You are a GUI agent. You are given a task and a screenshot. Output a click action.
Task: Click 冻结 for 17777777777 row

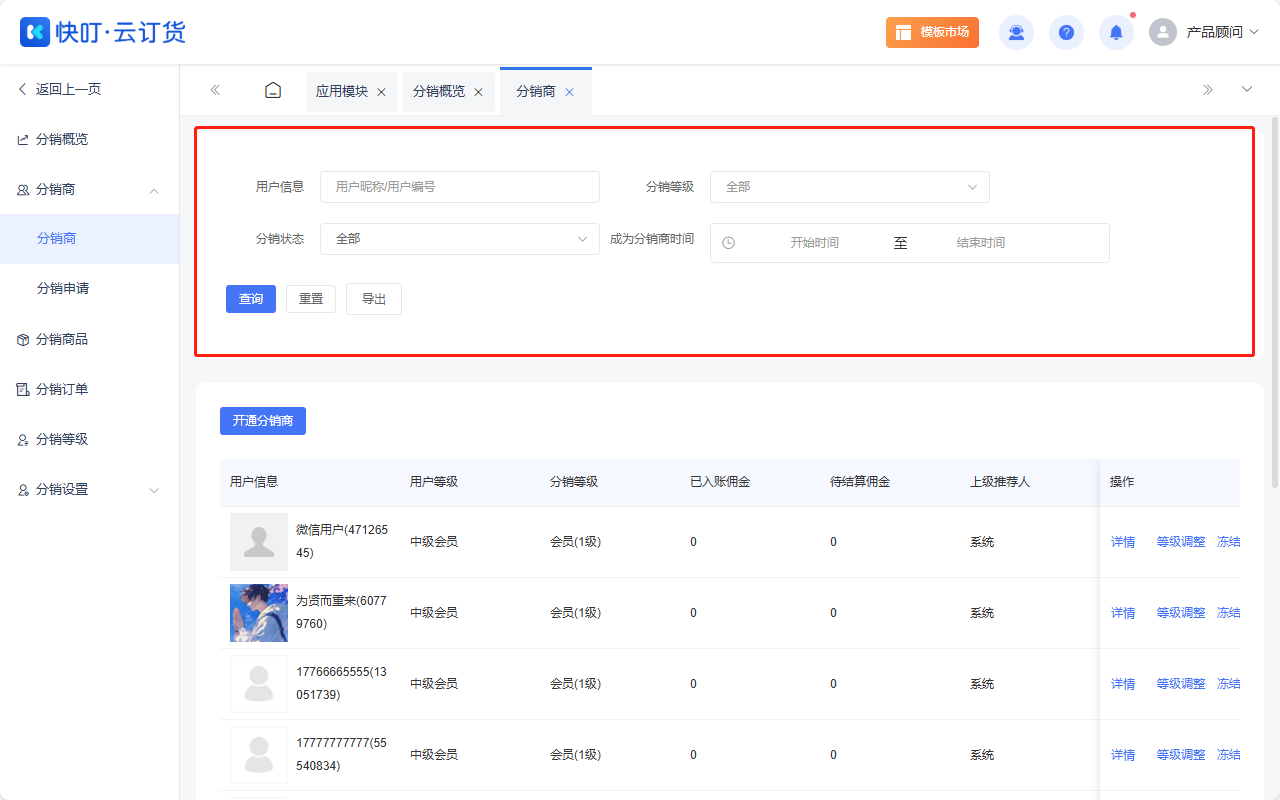click(1228, 755)
